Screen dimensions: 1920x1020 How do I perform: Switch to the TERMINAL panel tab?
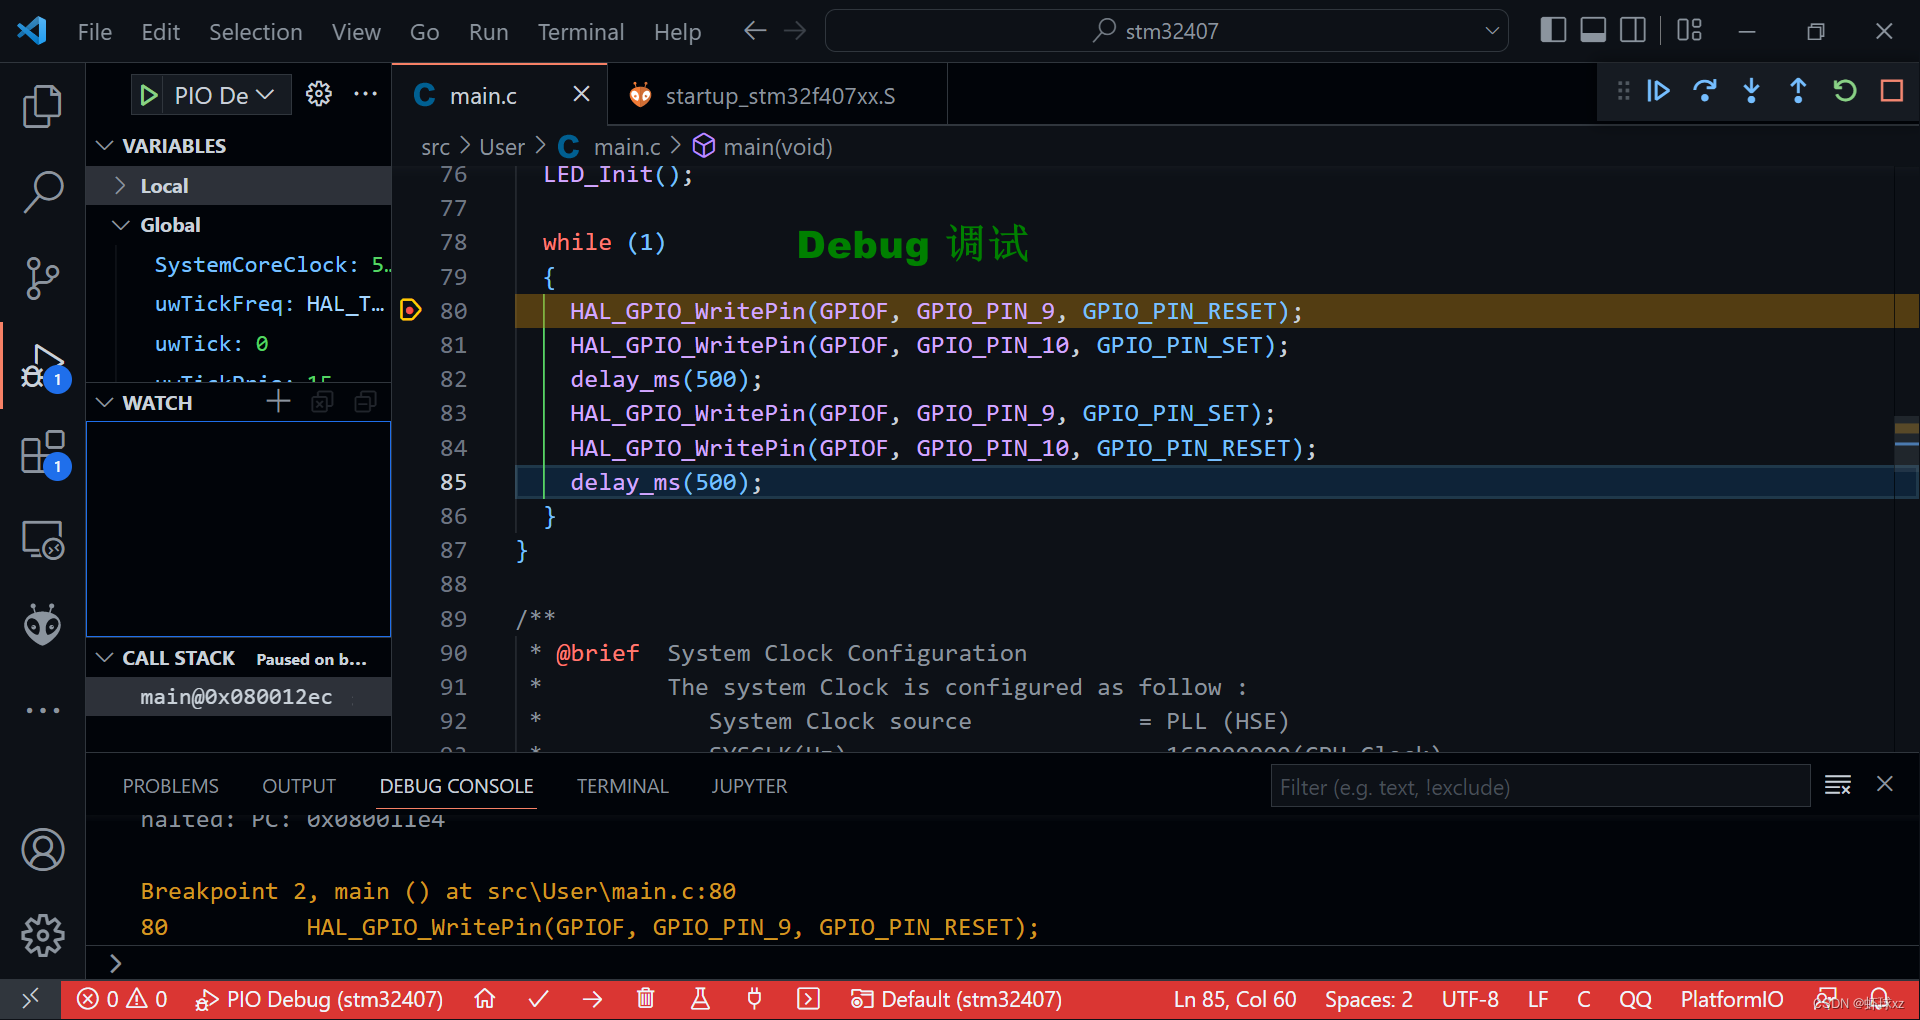[622, 786]
